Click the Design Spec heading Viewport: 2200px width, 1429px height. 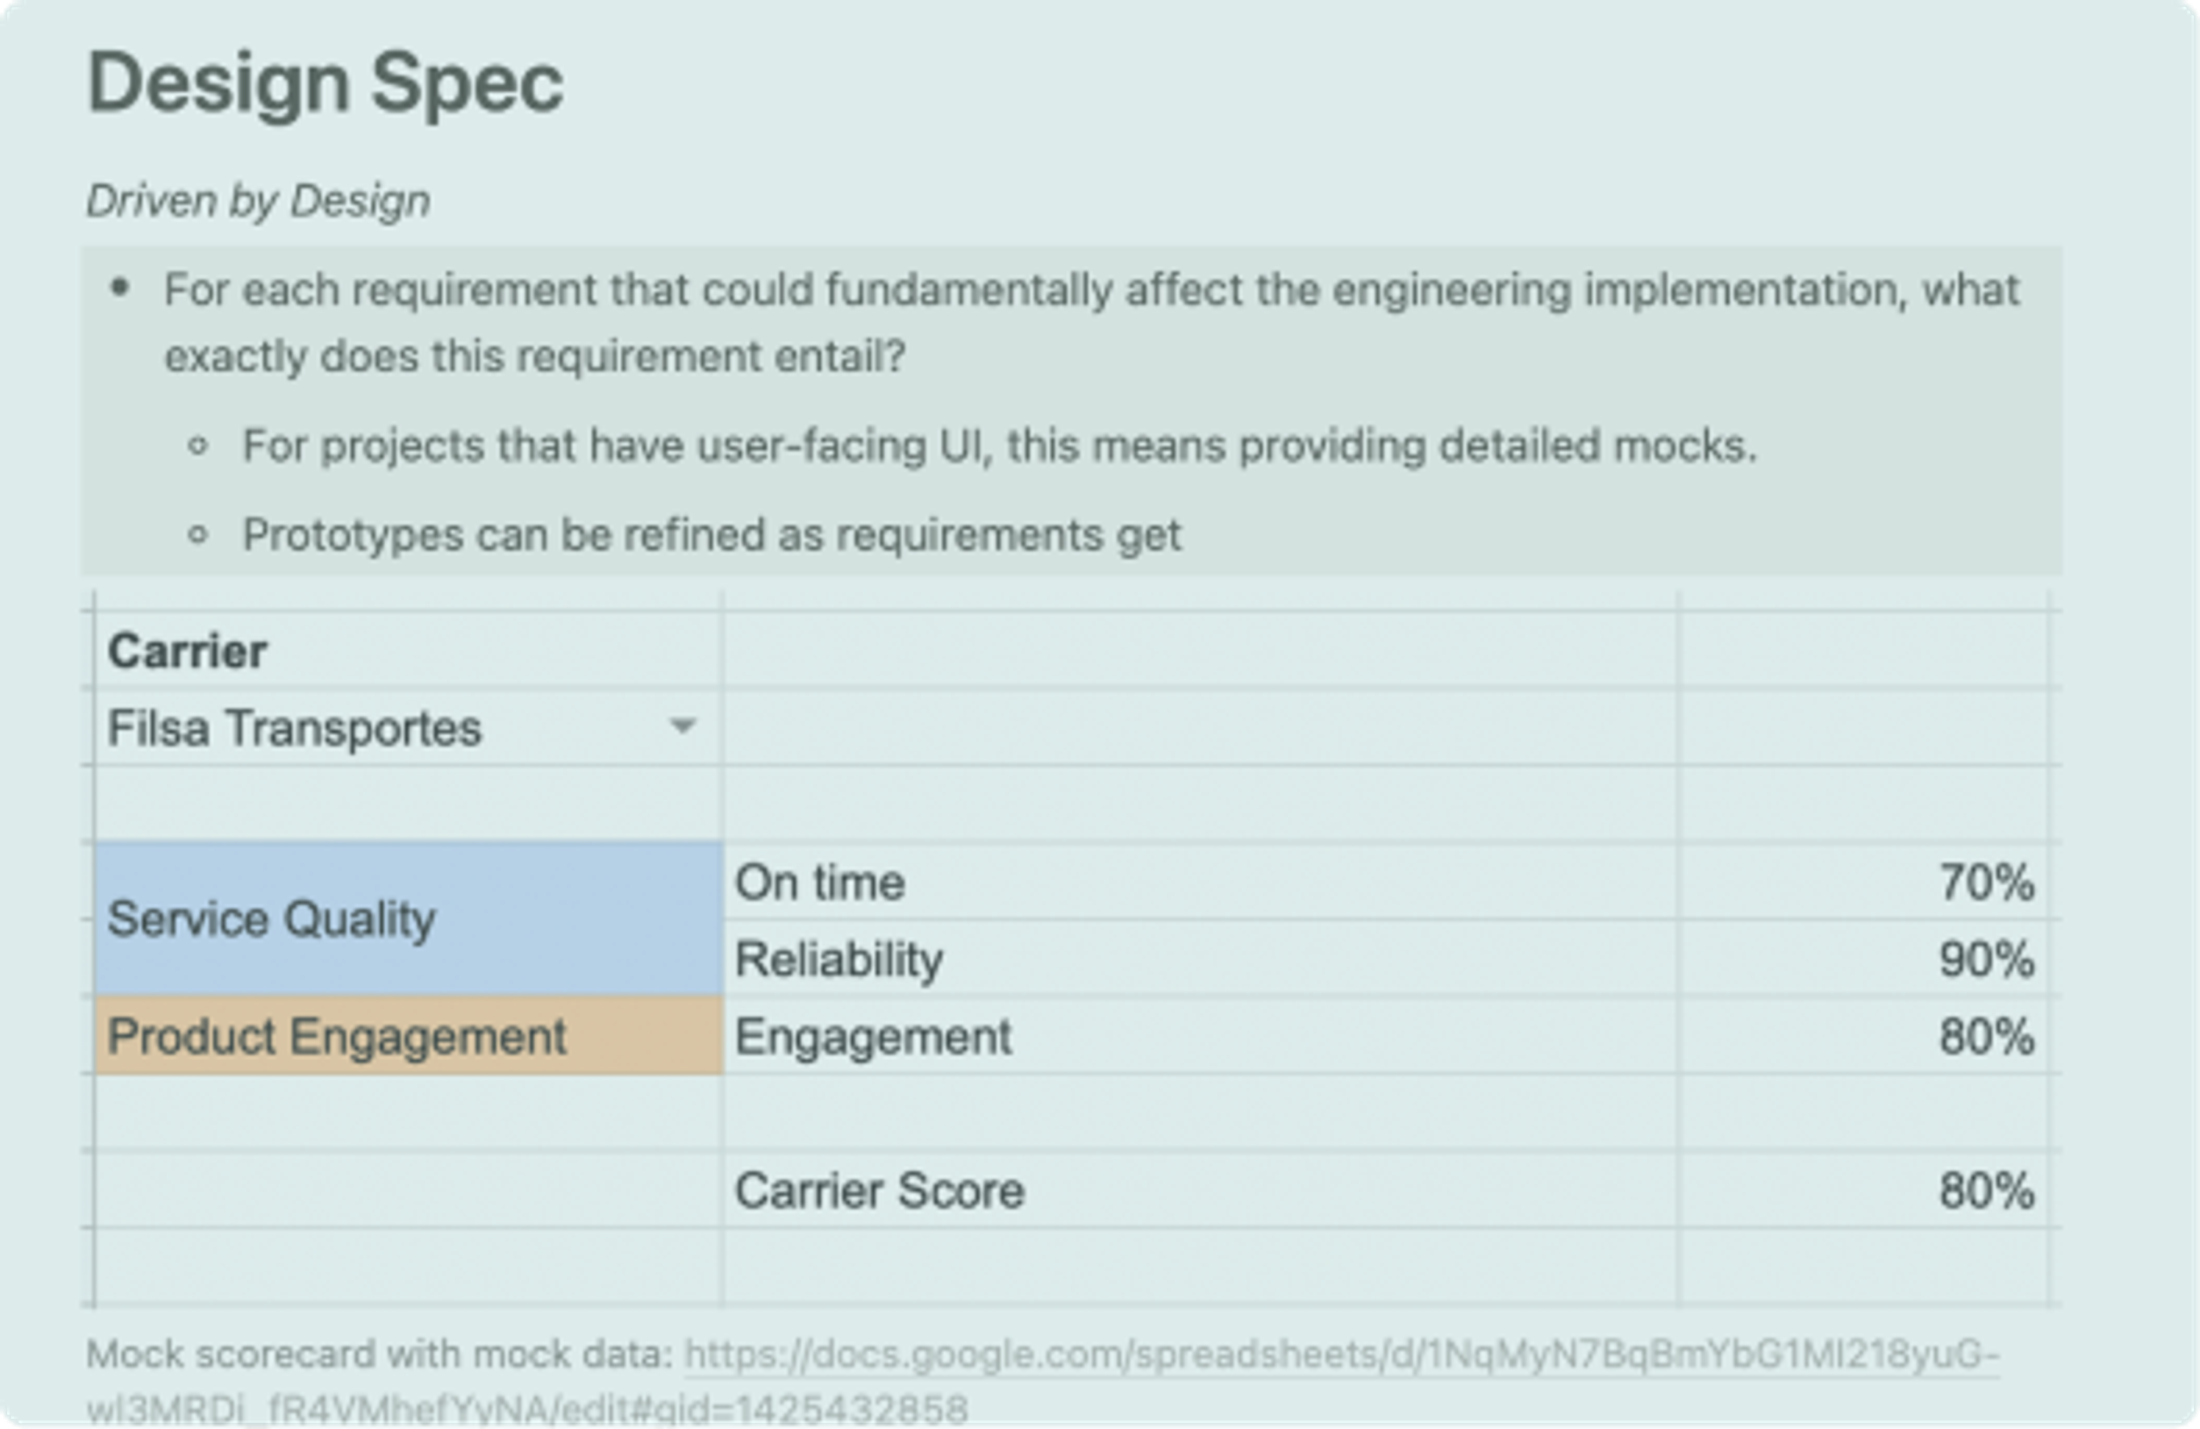click(326, 83)
